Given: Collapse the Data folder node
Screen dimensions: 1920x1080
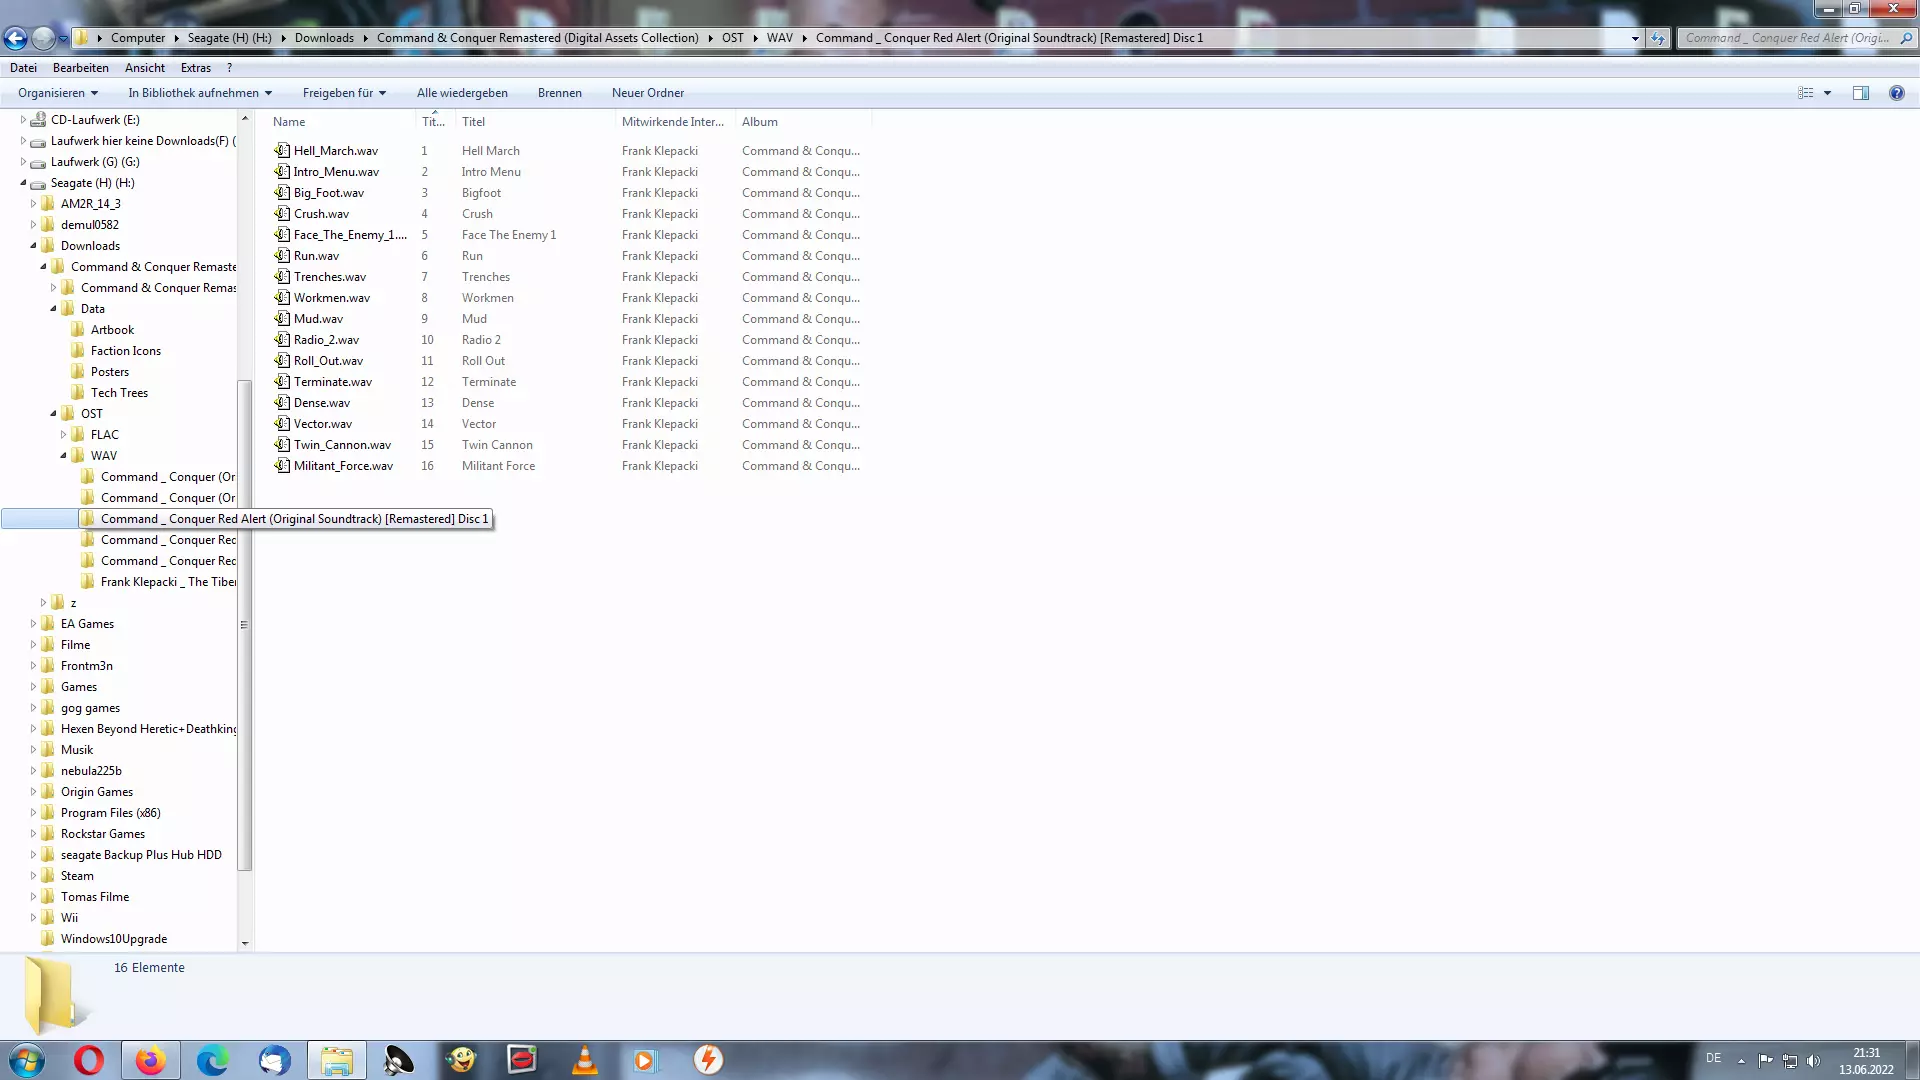Looking at the screenshot, I should tap(53, 309).
